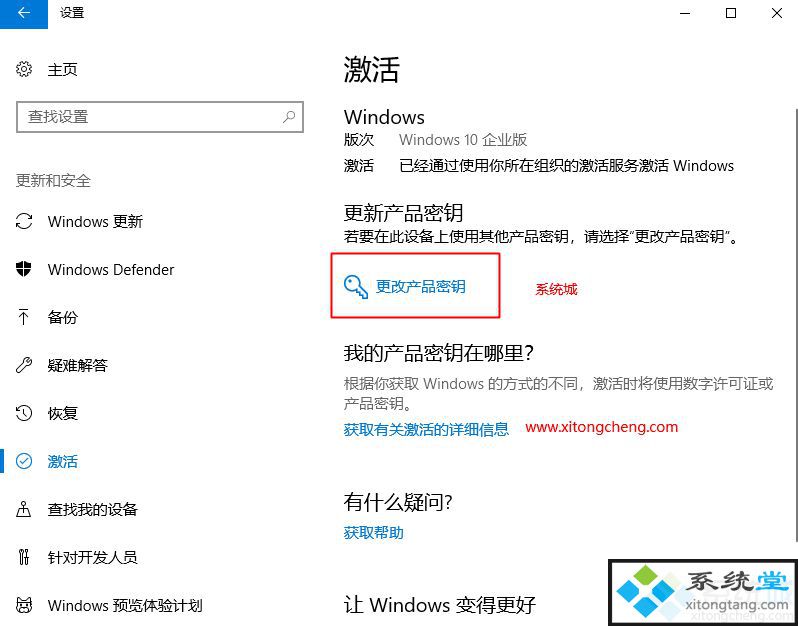Click the 获取帮助 link
The width and height of the screenshot is (798, 626).
pyautogui.click(x=374, y=533)
